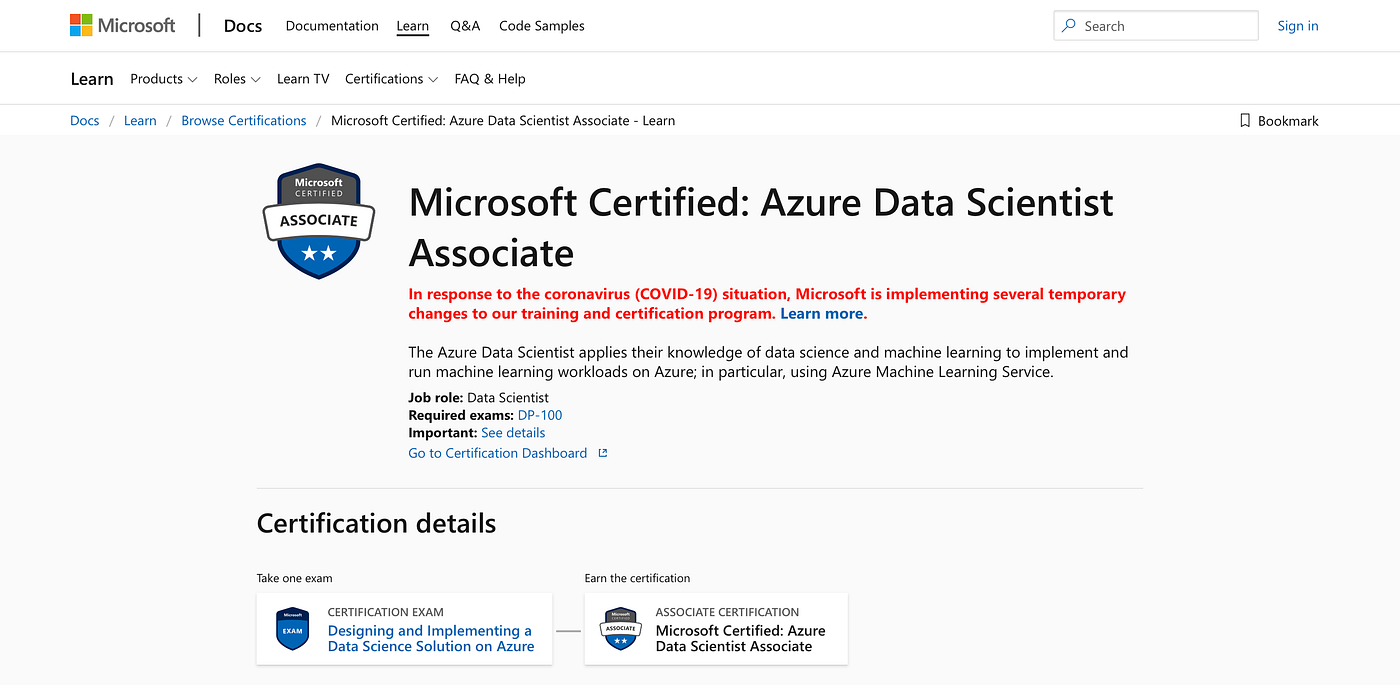The height and width of the screenshot is (685, 1400).
Task: Click the external link icon by Certification Dashboard
Action: click(603, 453)
